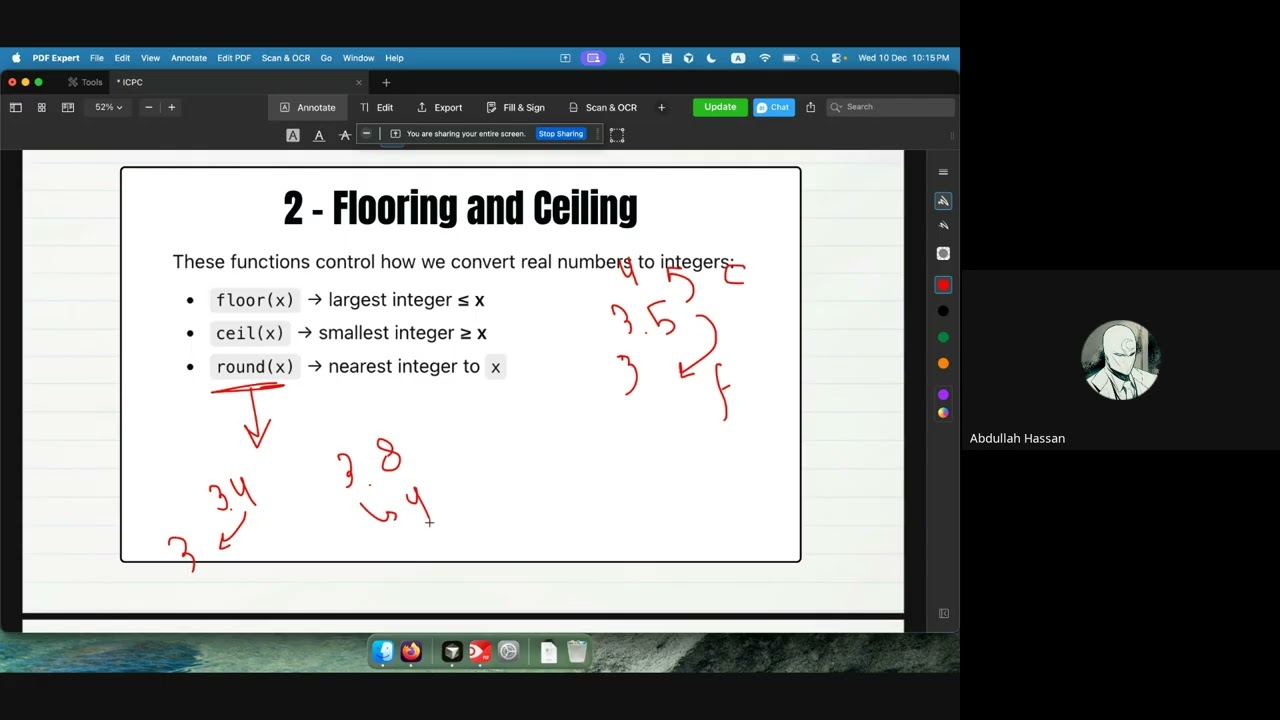Select the underline text tool
The width and height of the screenshot is (1280, 720).
click(x=319, y=135)
